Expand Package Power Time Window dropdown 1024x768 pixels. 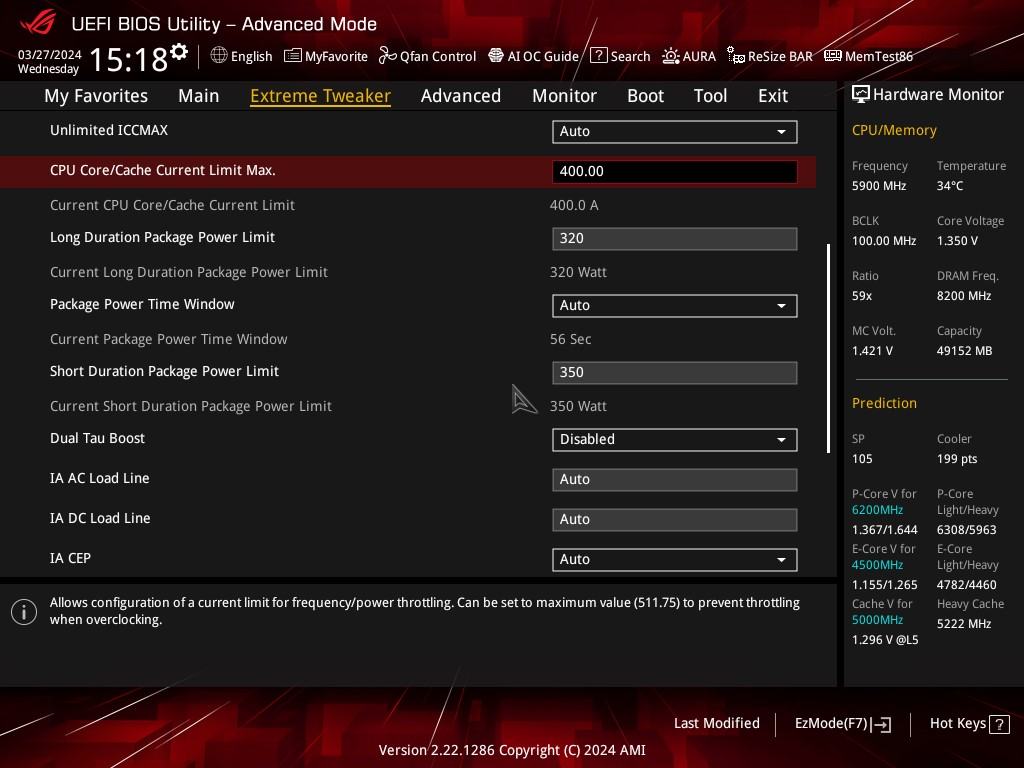(675, 306)
